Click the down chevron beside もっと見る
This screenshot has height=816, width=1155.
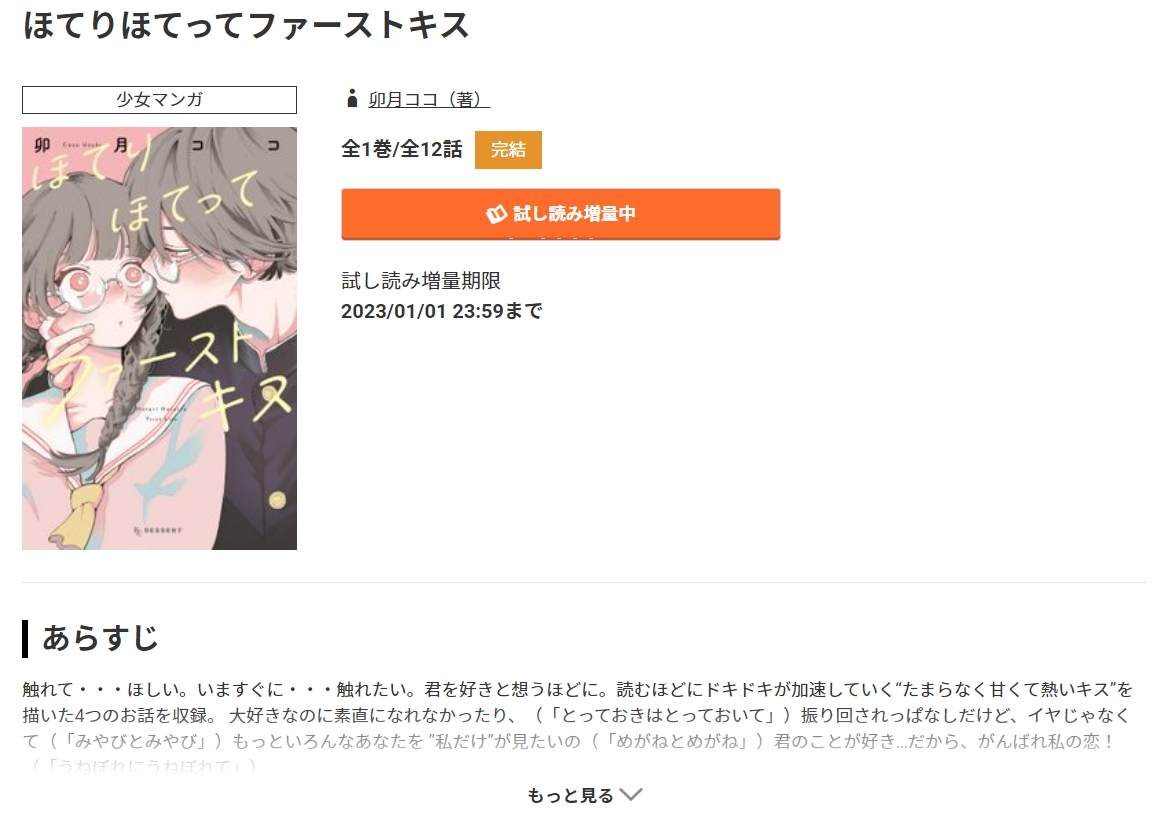(631, 794)
